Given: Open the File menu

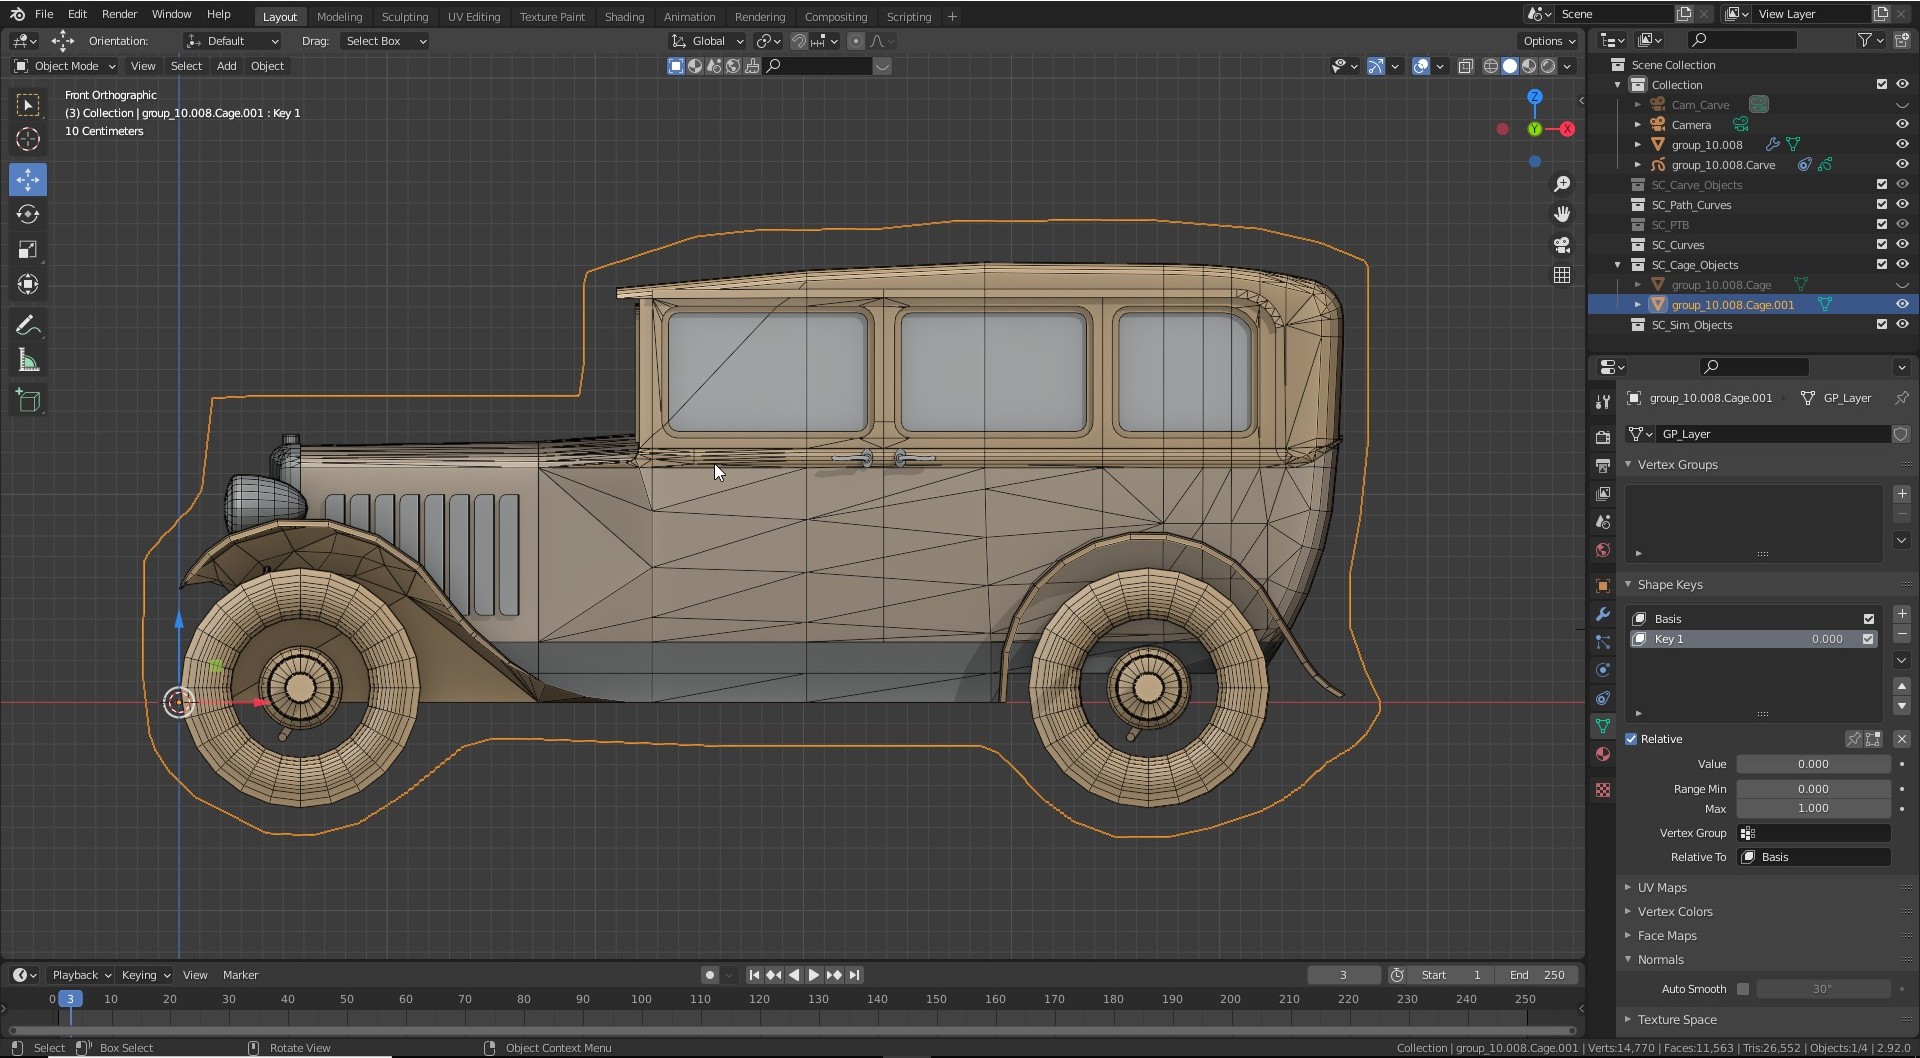Looking at the screenshot, I should [44, 14].
